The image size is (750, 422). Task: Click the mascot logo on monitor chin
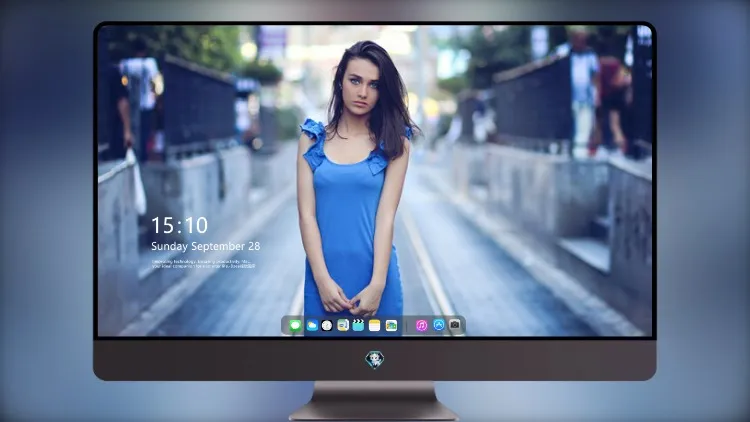[x=375, y=359]
